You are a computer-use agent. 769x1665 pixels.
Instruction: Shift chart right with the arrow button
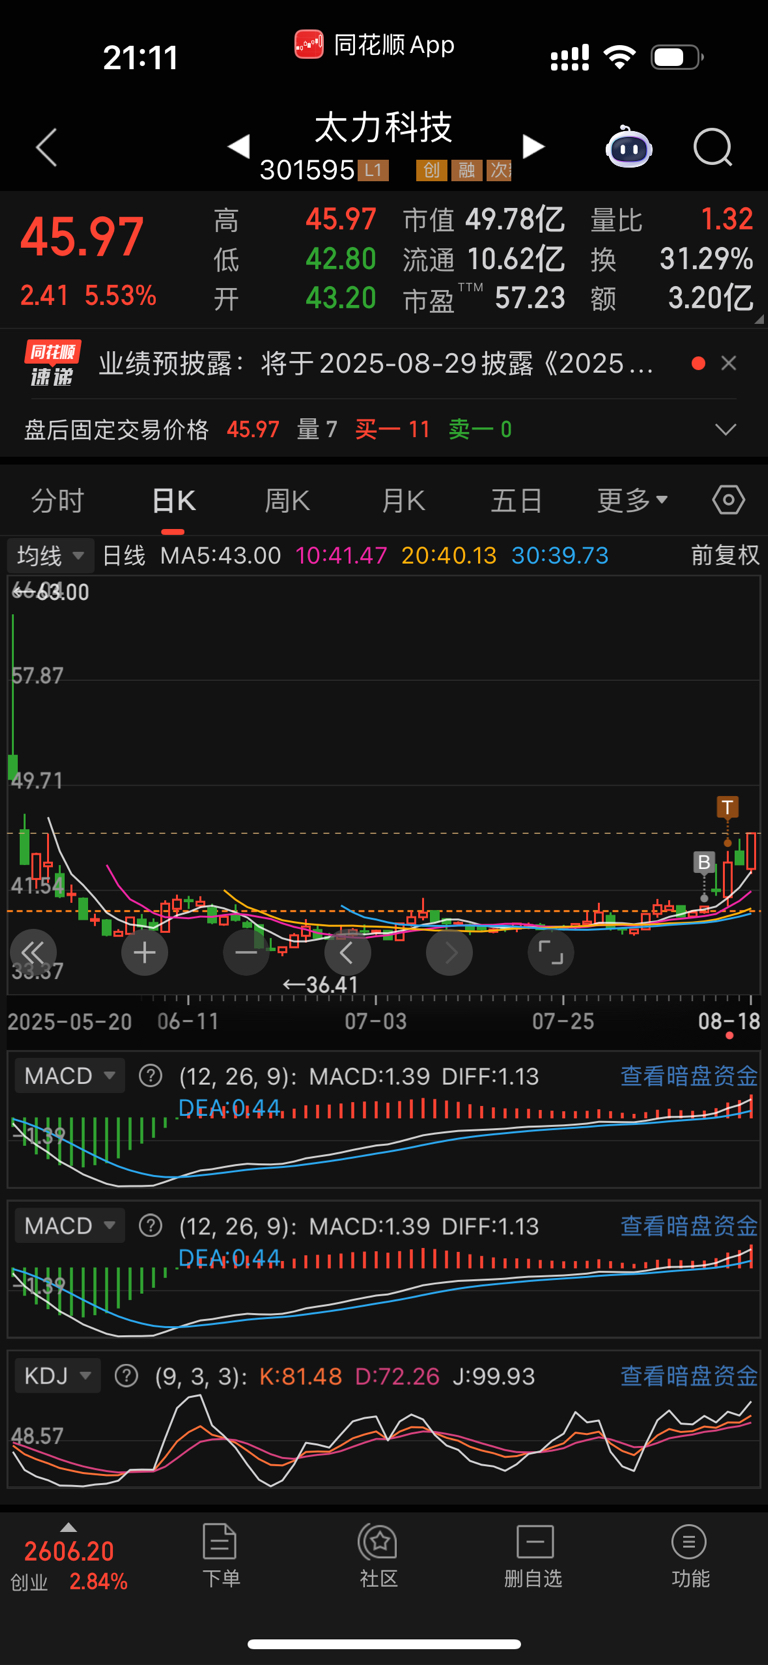tap(449, 953)
